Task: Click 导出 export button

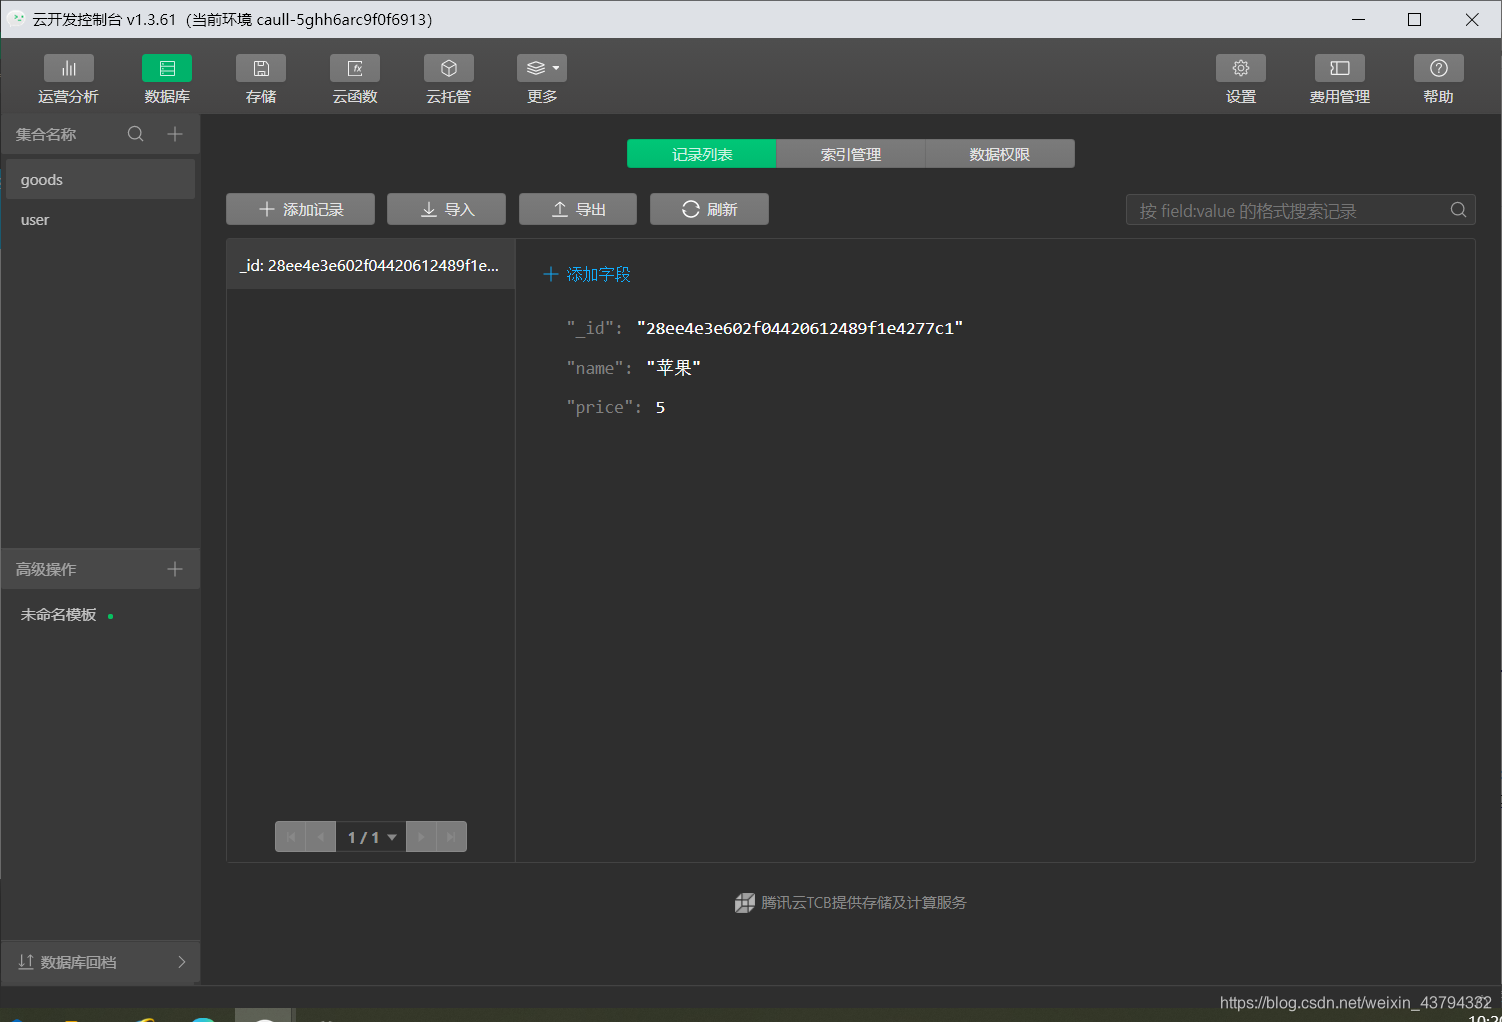Action: (x=578, y=209)
